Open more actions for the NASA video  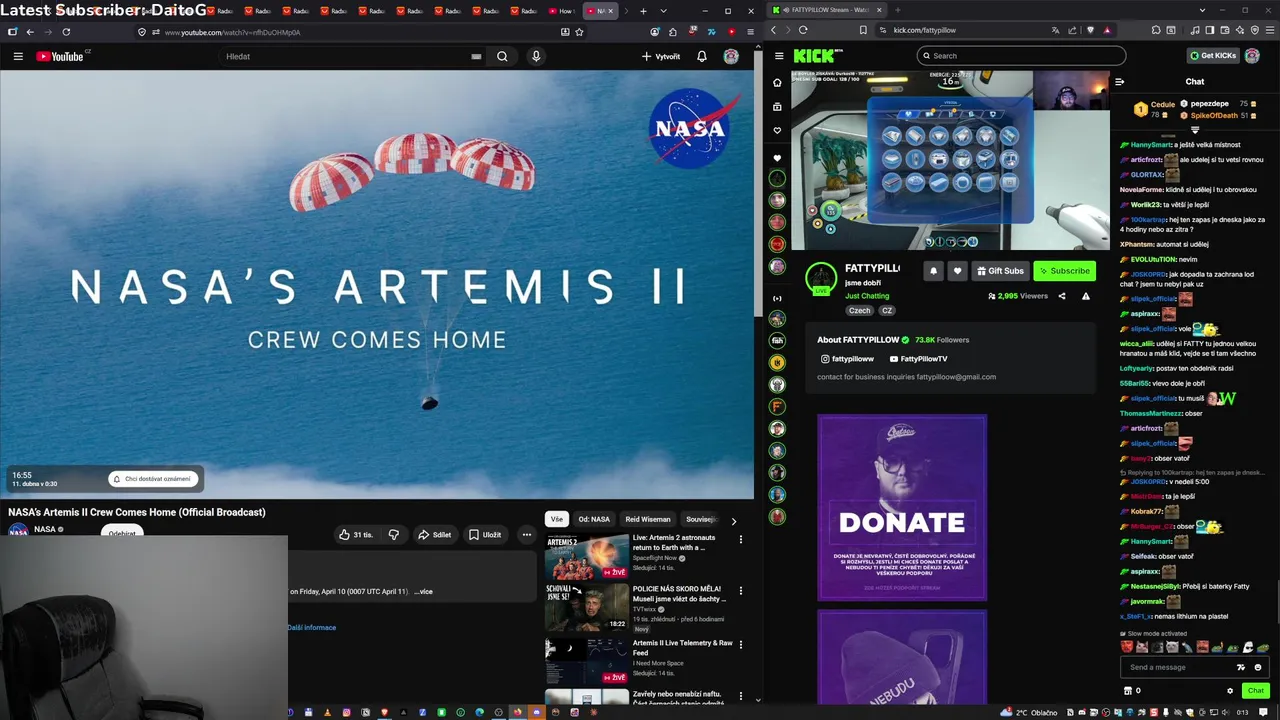click(527, 534)
